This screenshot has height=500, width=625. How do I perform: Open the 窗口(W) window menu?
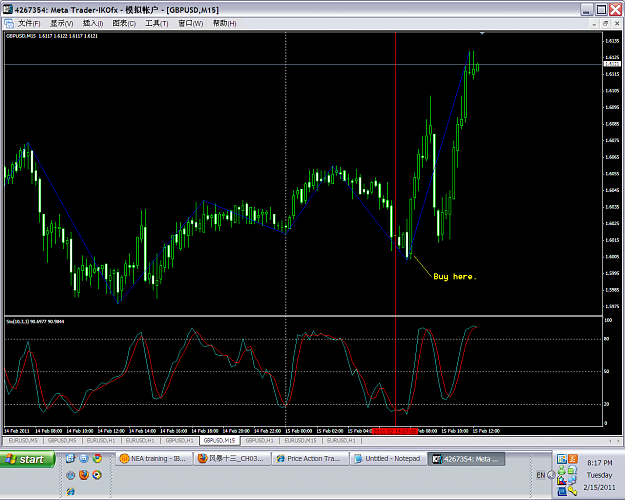click(191, 24)
